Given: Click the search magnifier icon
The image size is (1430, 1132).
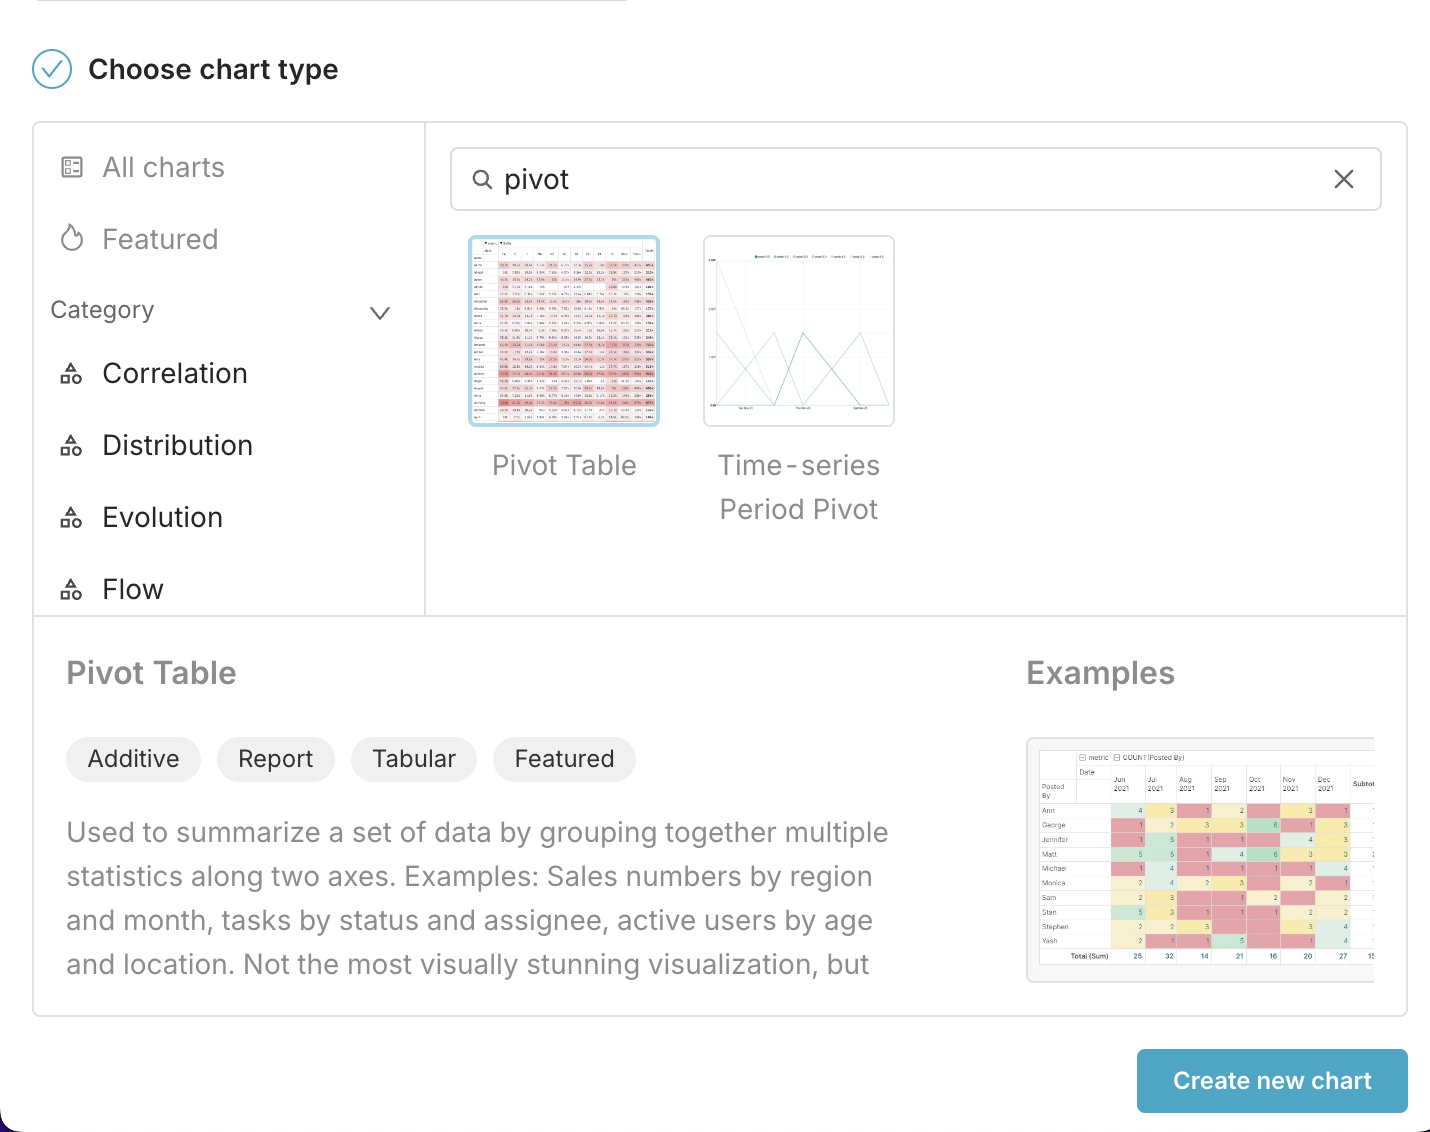Looking at the screenshot, I should [x=482, y=179].
